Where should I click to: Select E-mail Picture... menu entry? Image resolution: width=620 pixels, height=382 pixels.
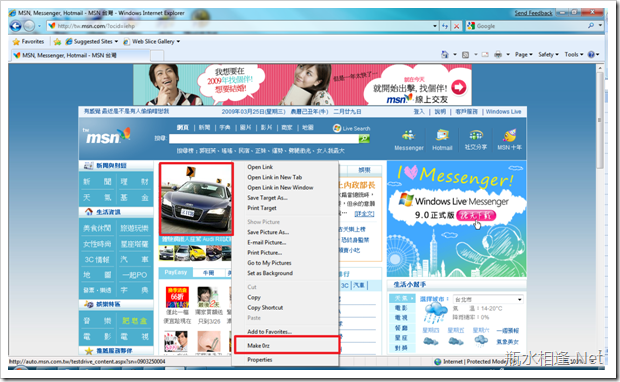pos(267,242)
